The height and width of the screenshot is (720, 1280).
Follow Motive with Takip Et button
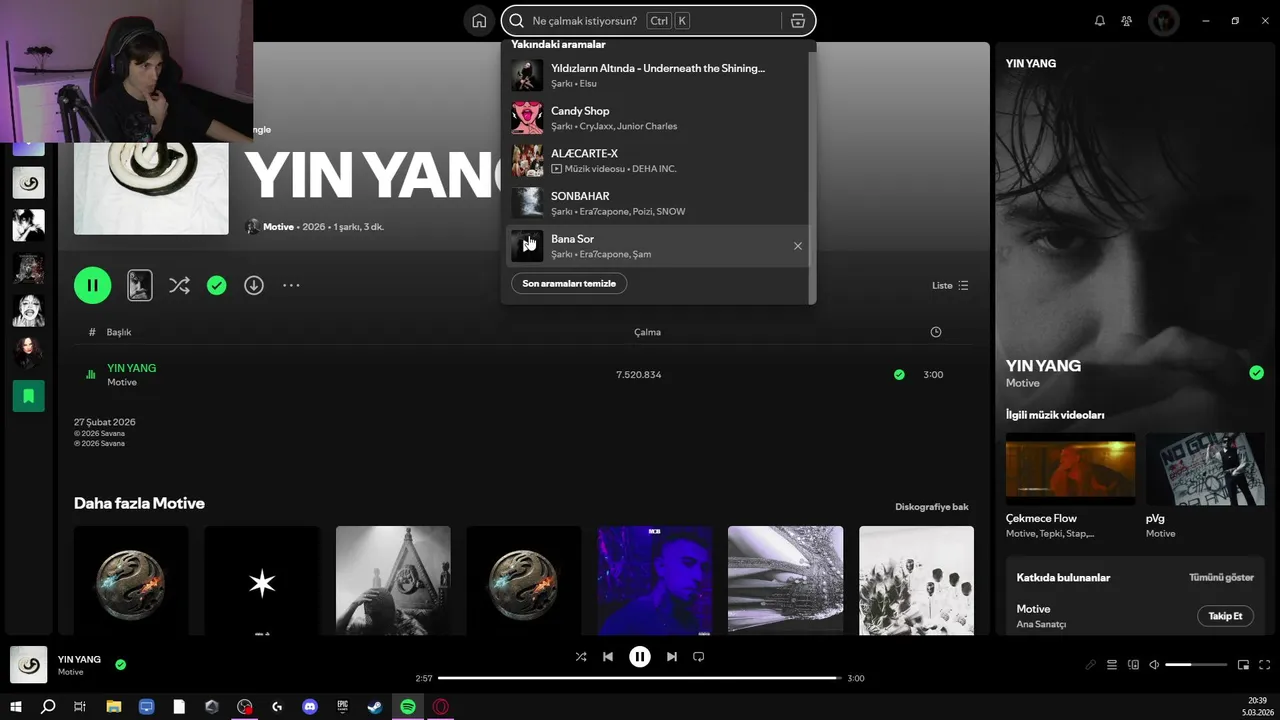click(1225, 616)
